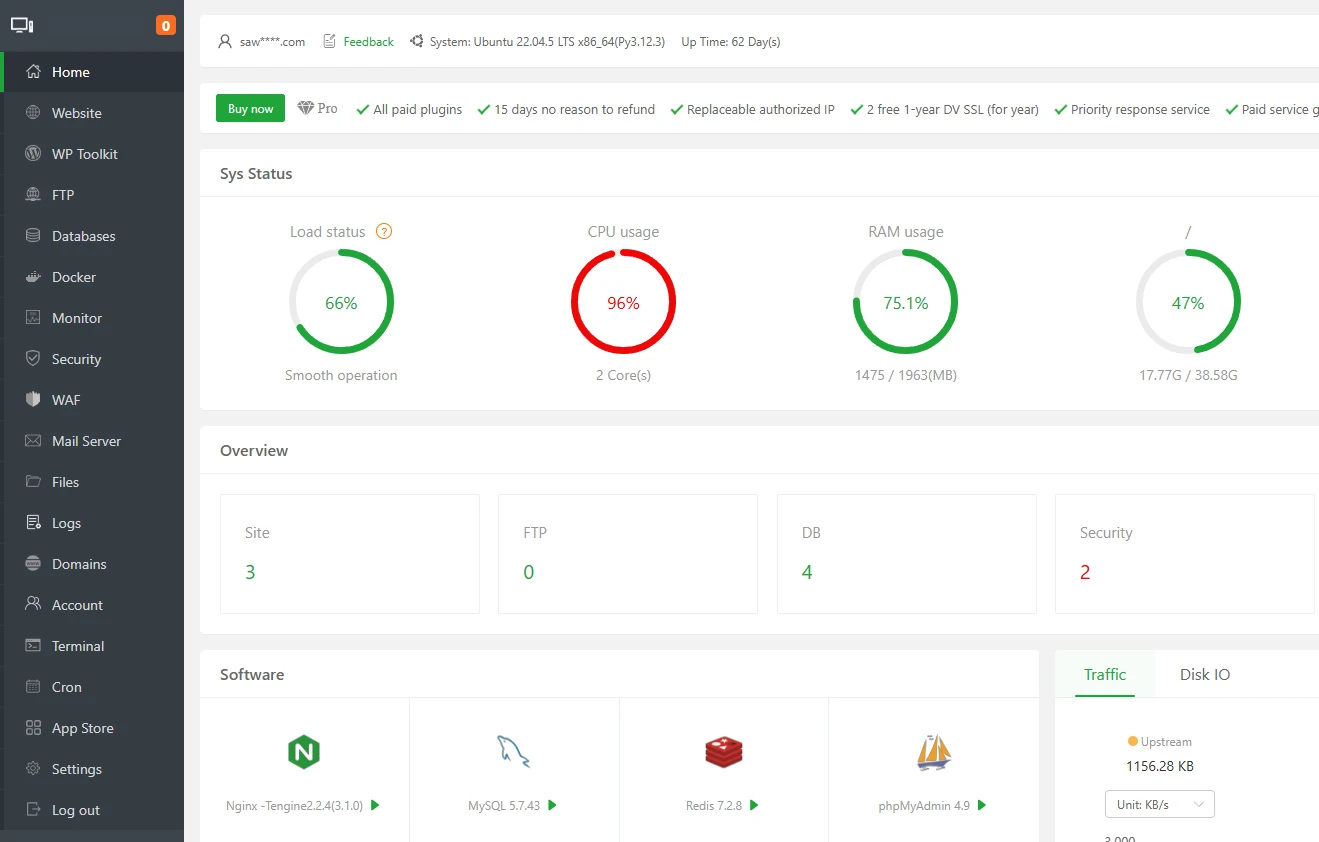The image size is (1319, 842).
Task: Click the play arrow next to Nginx
Action: click(x=376, y=805)
